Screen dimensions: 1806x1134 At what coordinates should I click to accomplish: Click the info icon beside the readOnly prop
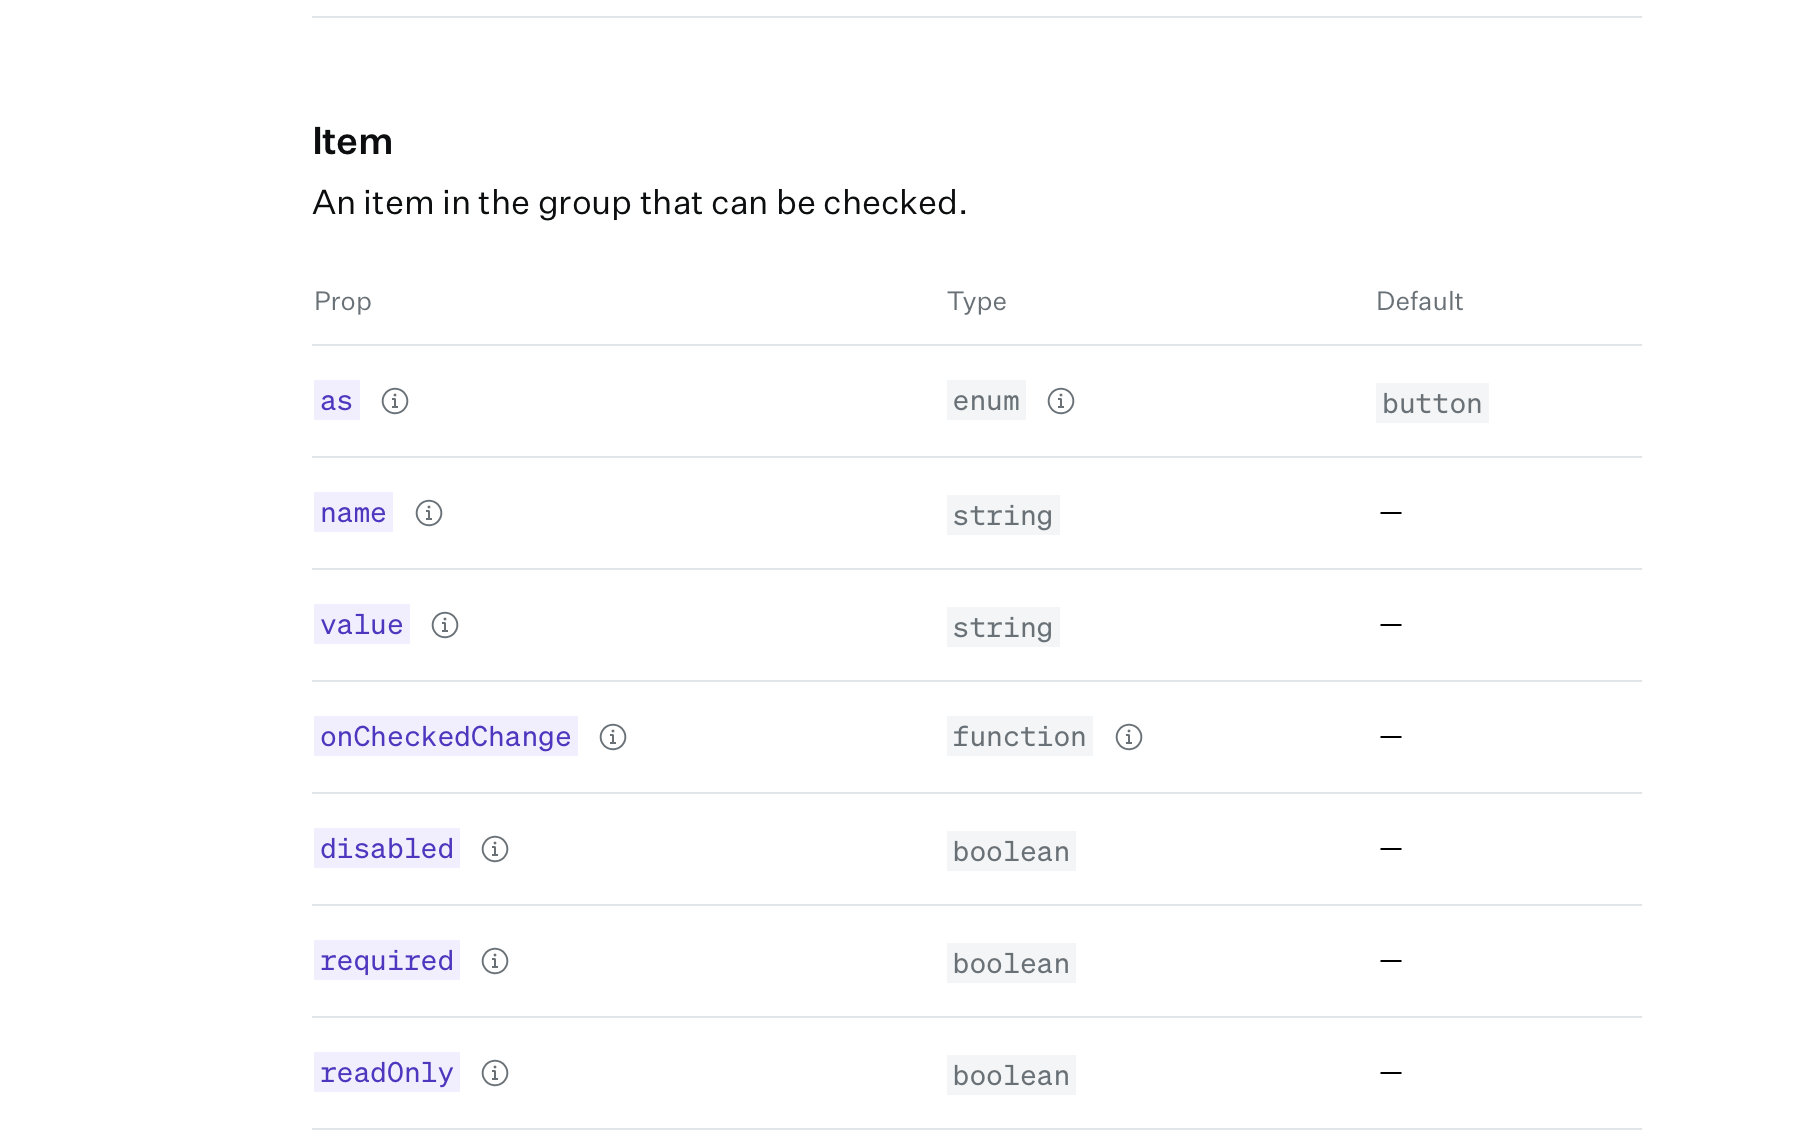point(494,1074)
